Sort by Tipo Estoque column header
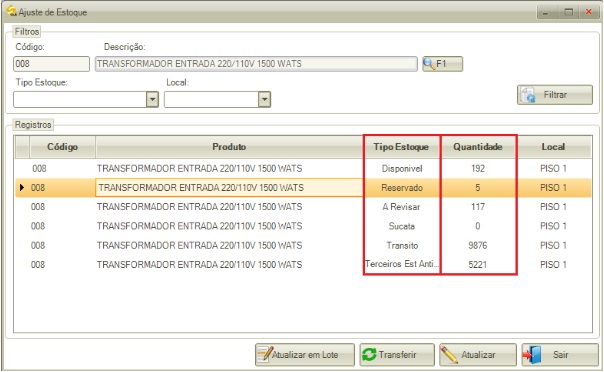Screen dimensions: 604x372 [401, 147]
